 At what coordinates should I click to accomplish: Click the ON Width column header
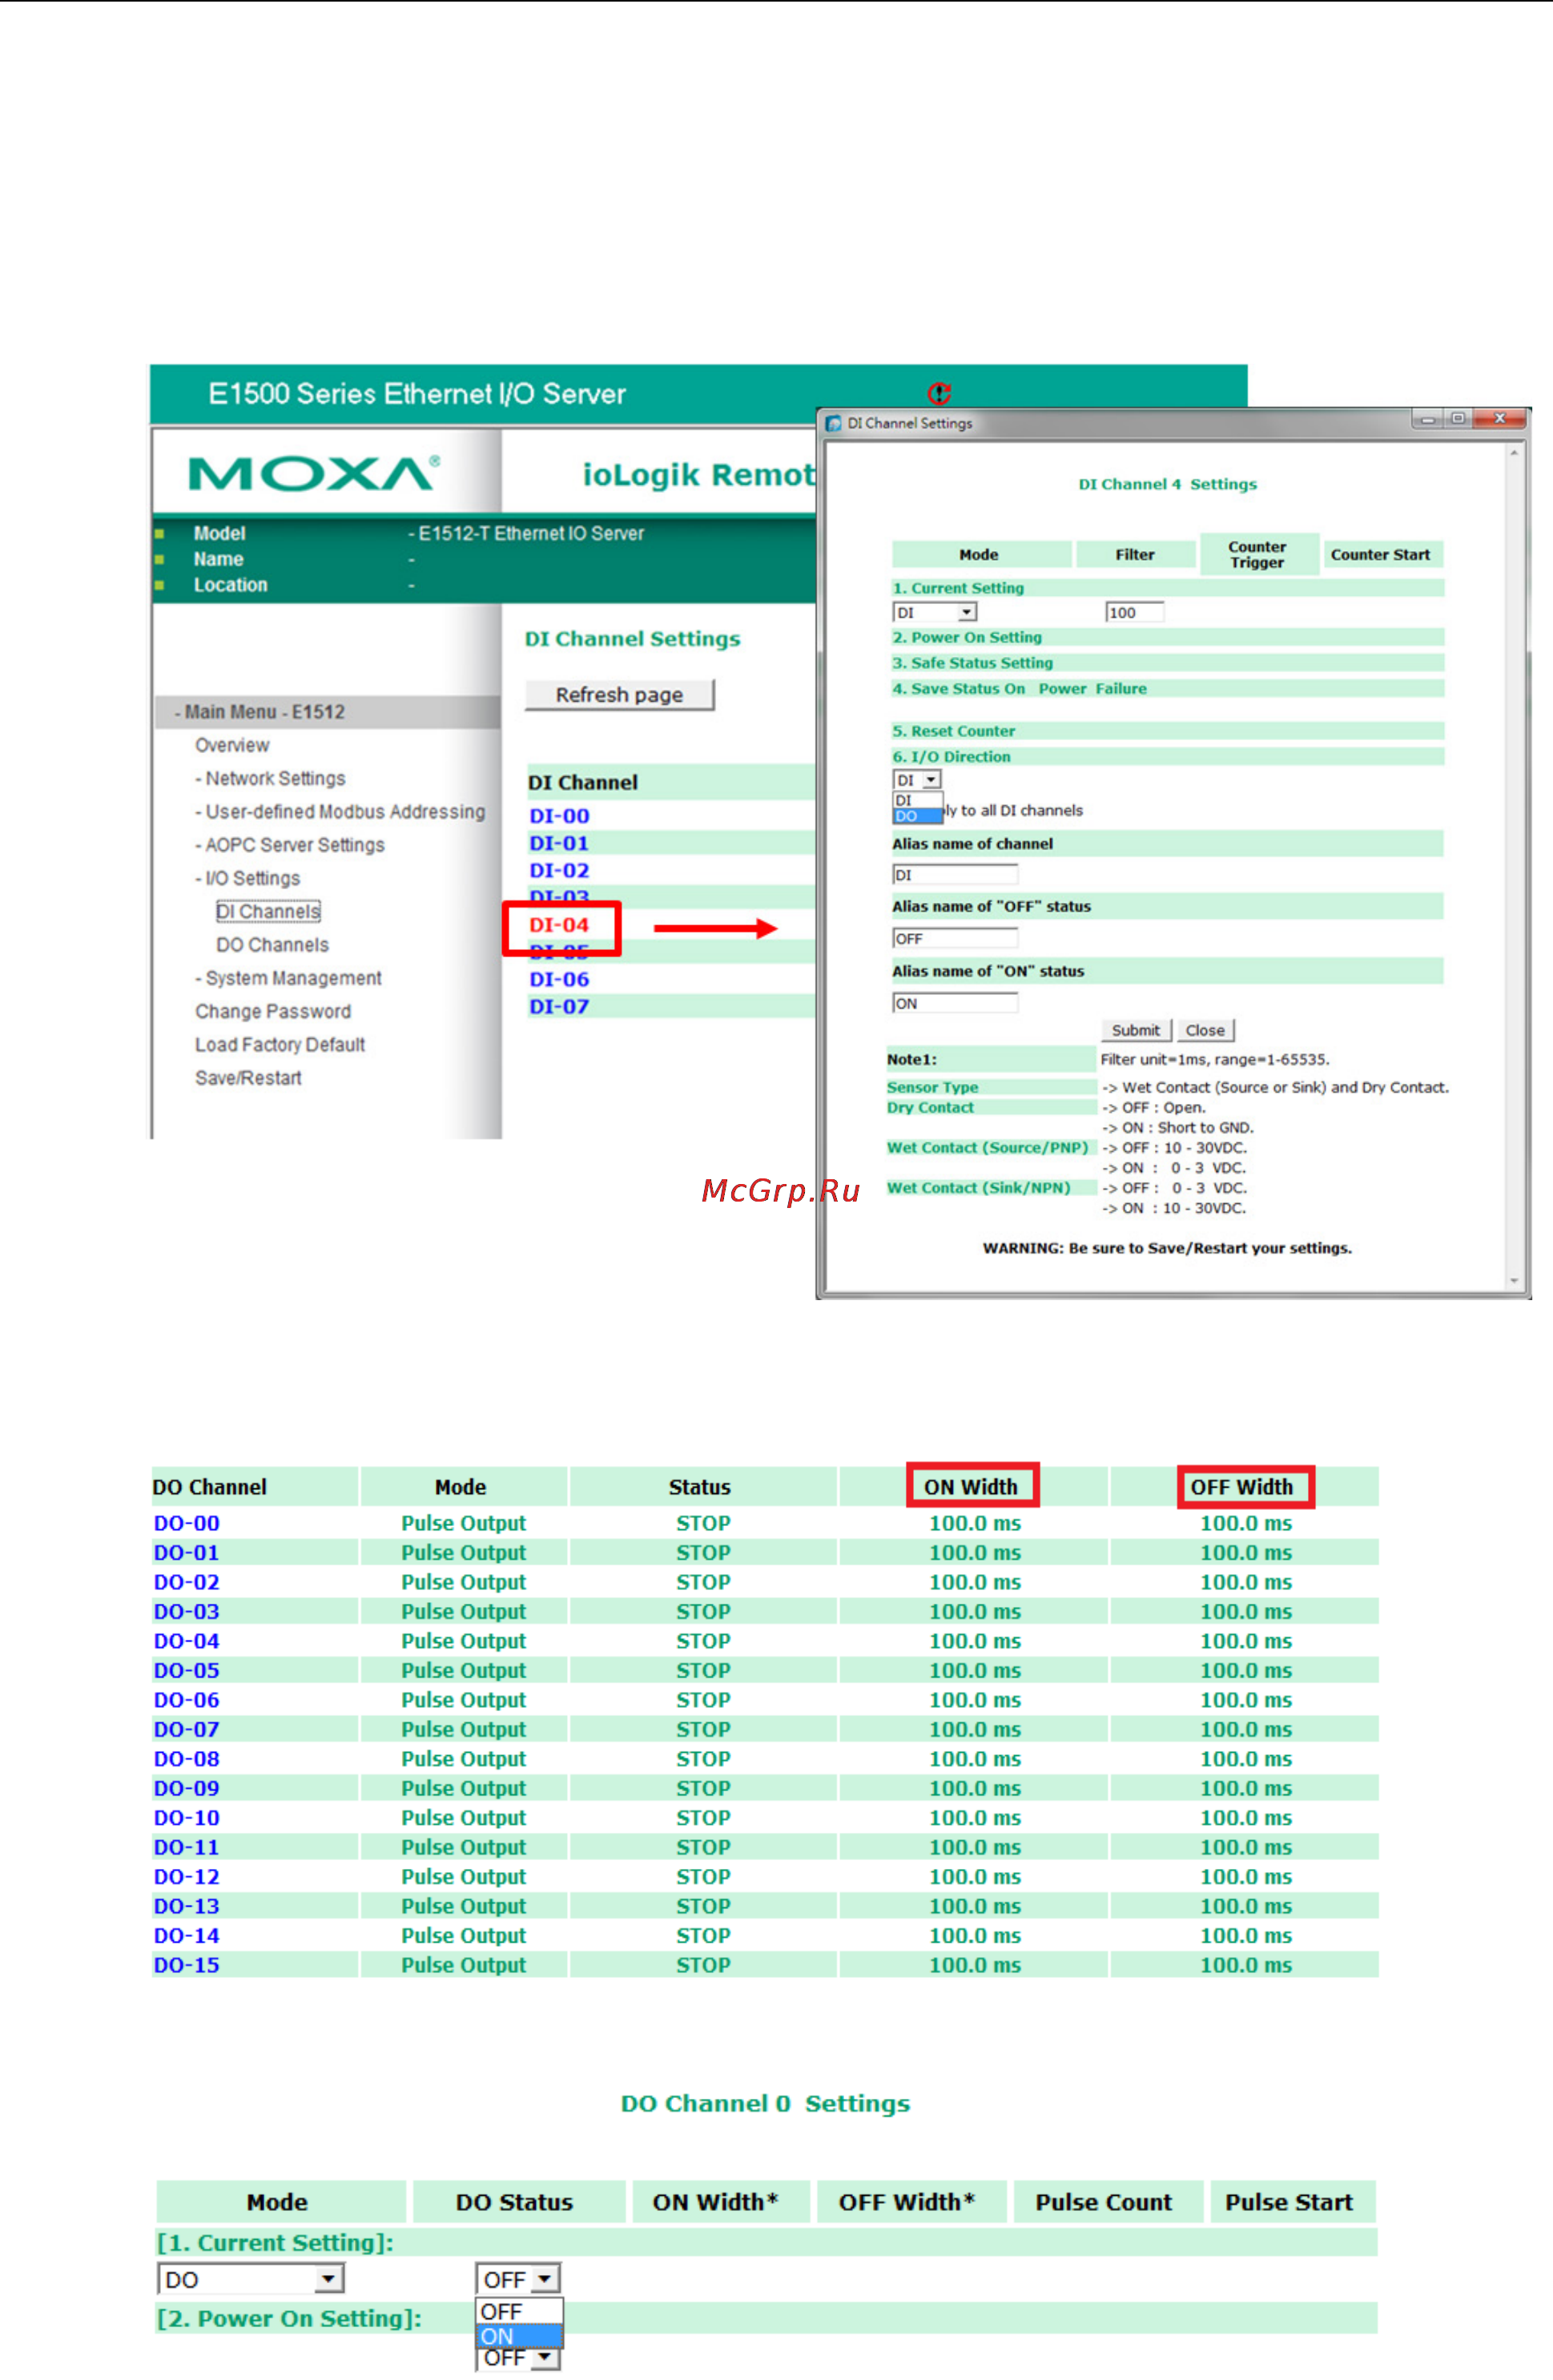coord(971,1486)
